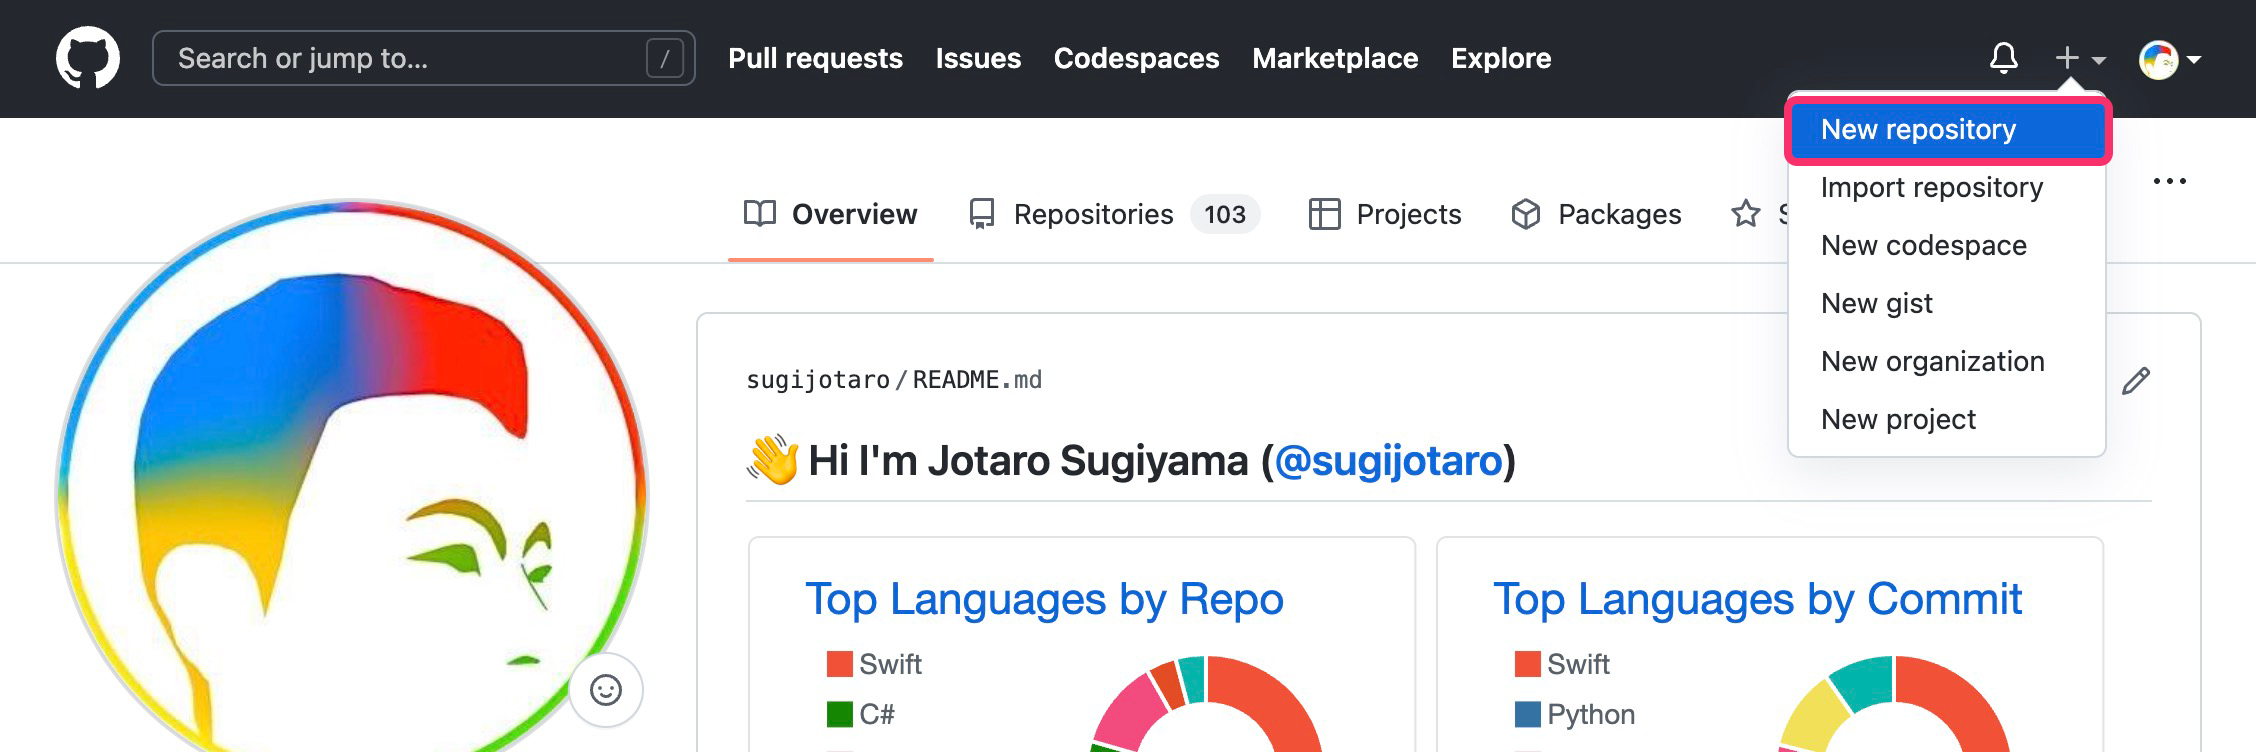Click the pencil icon to edit README
Screen dimensions: 2256x752
click(2135, 381)
